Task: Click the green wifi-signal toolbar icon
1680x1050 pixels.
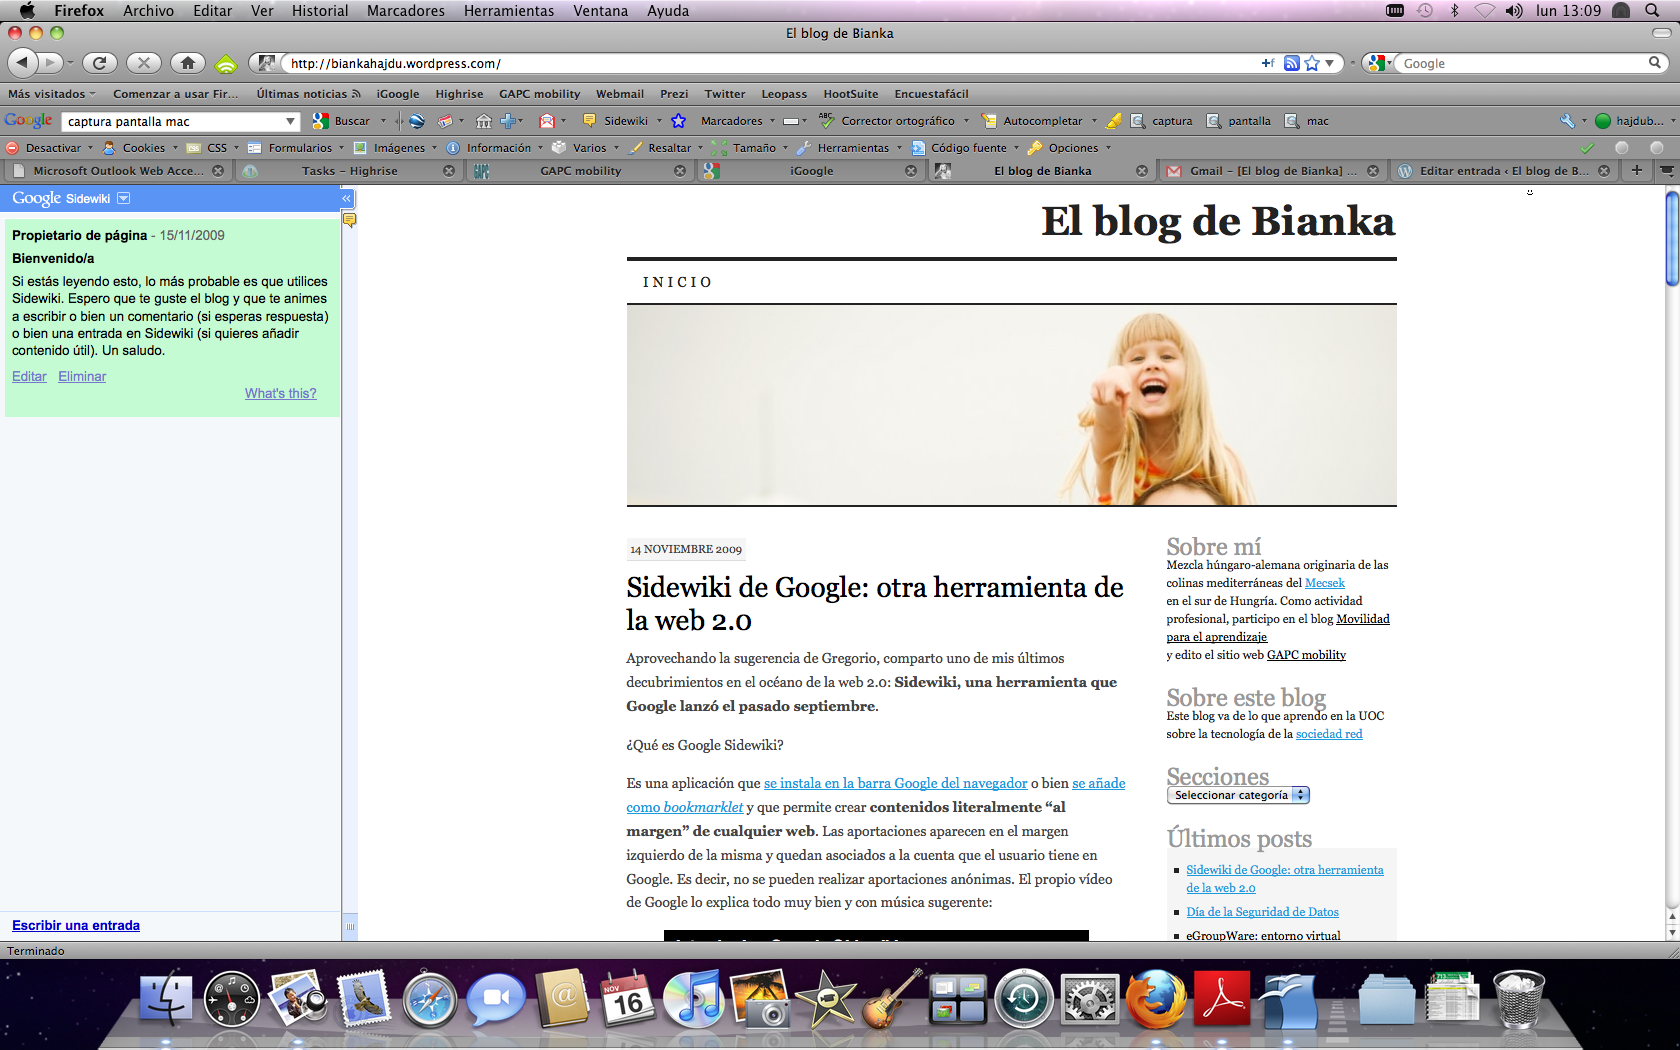Action: click(227, 64)
